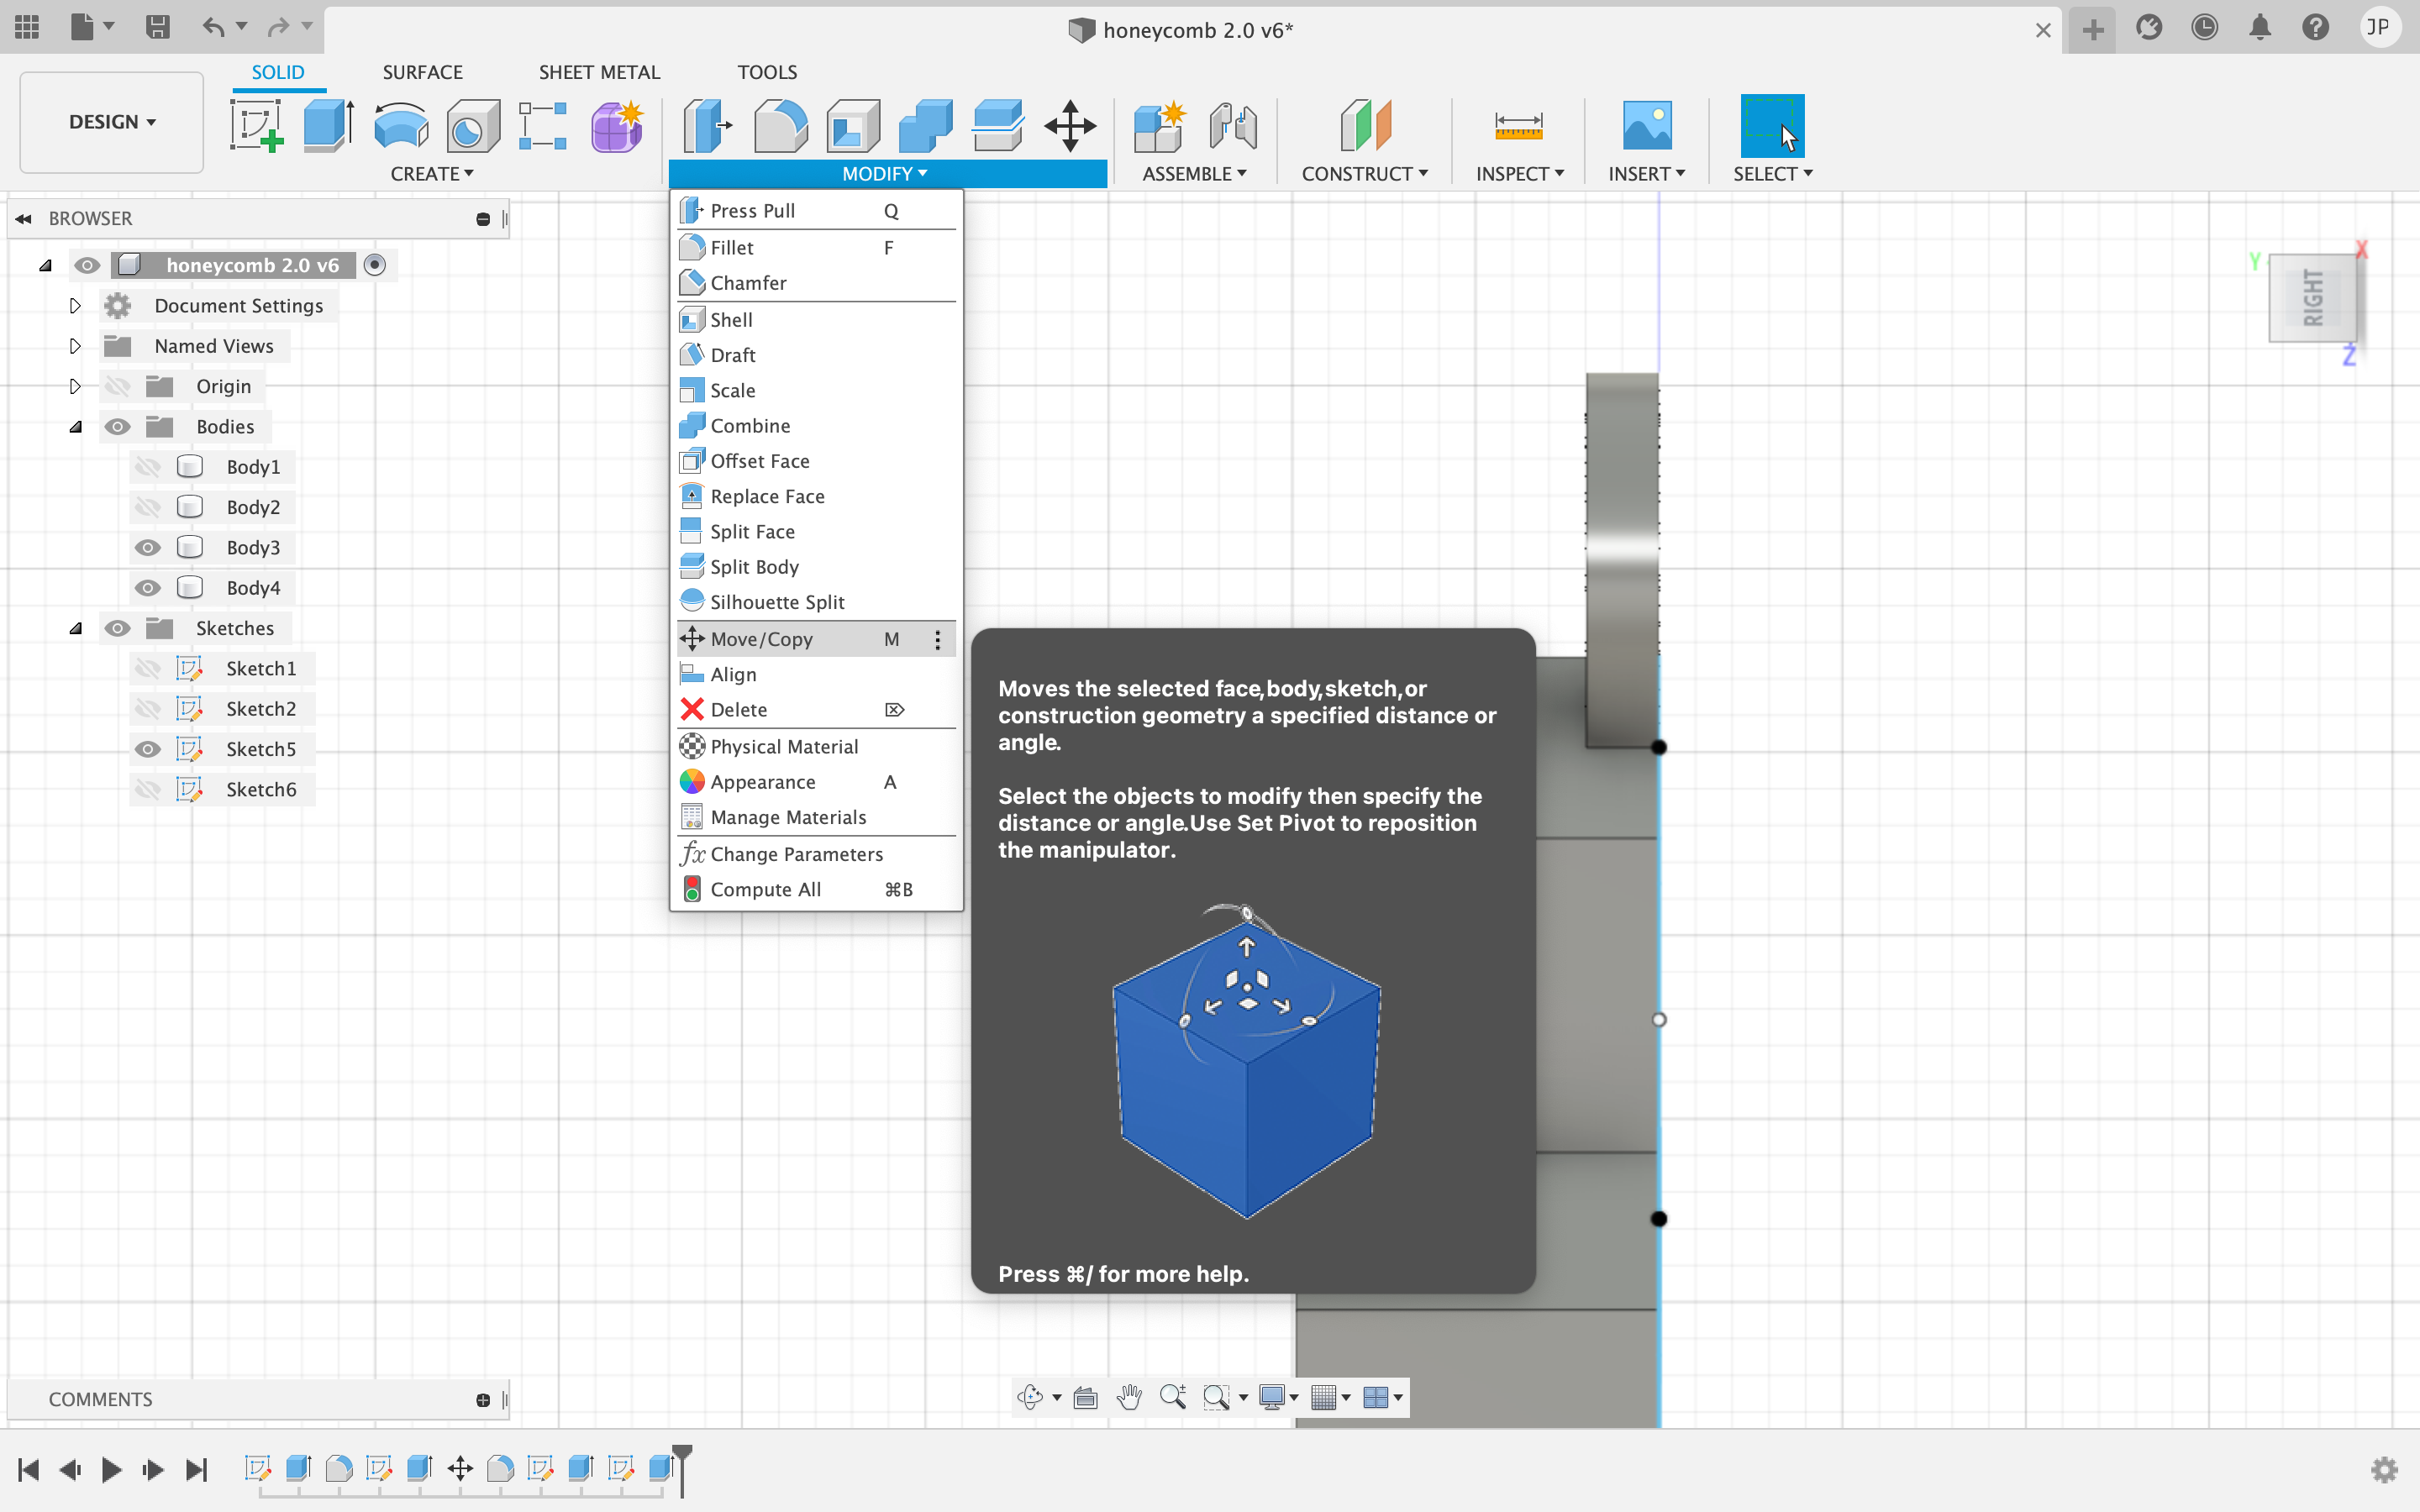Expand the Named Views node

click(75, 346)
